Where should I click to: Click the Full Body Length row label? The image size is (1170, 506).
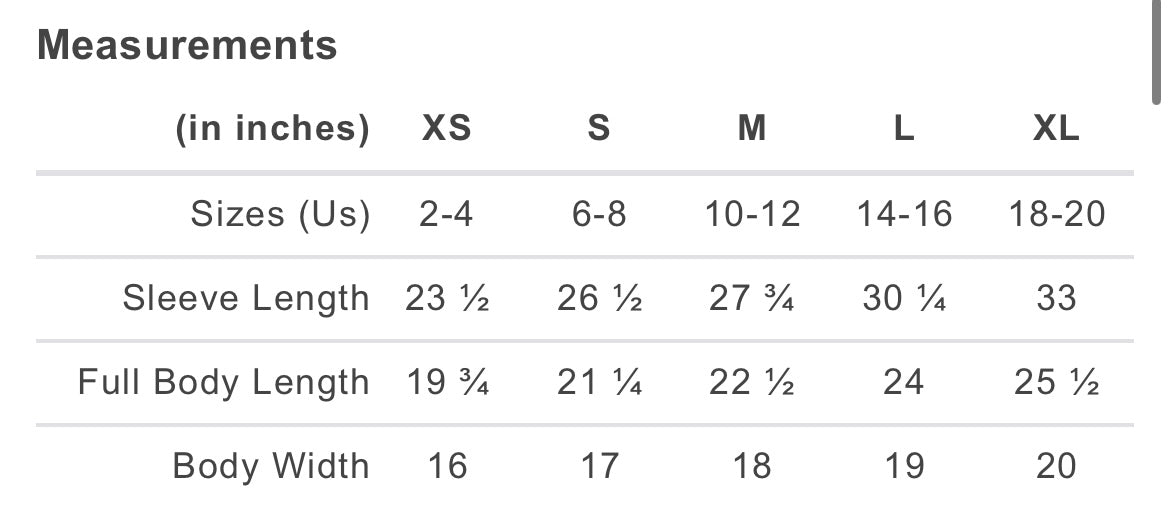[x=224, y=382]
